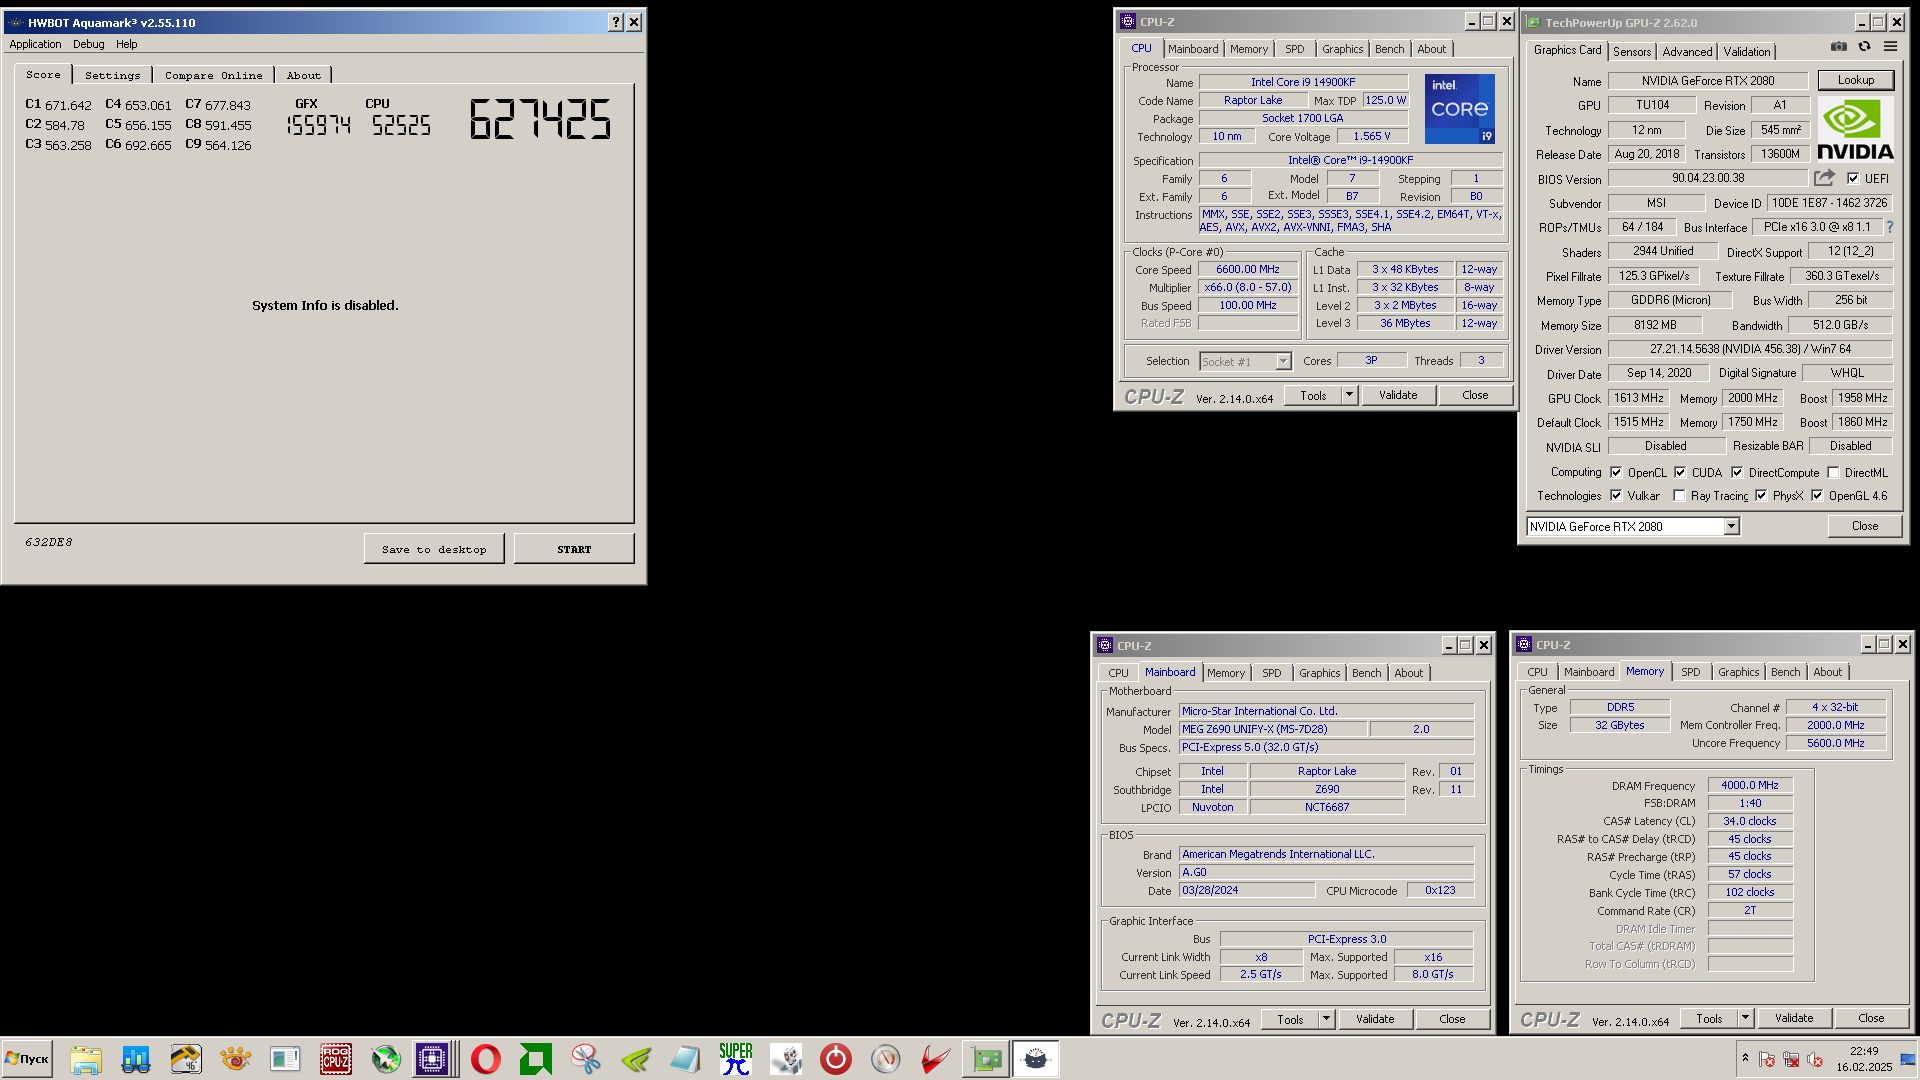This screenshot has width=1920, height=1080.
Task: Open the NVIDIA taskbar icon
Action: coord(635,1059)
